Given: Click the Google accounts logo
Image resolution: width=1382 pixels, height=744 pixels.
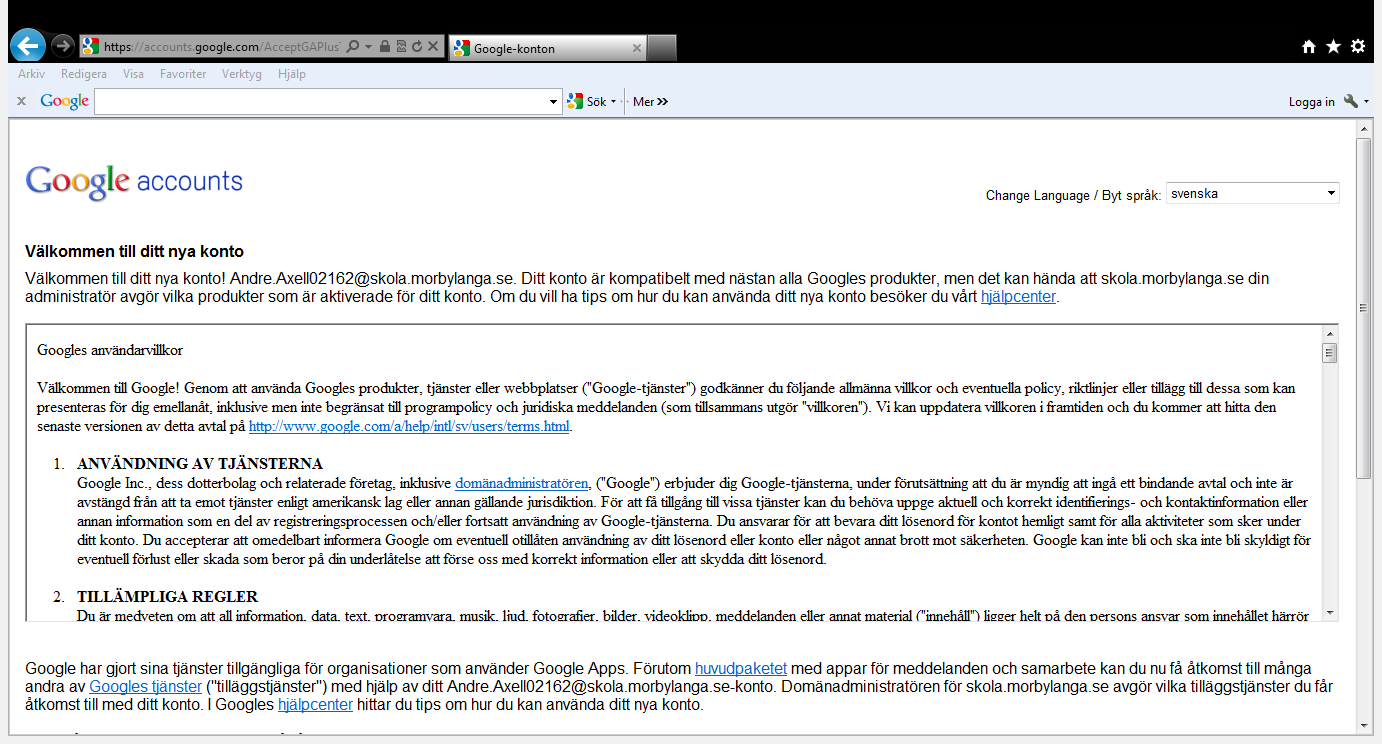Looking at the screenshot, I should click(x=134, y=181).
